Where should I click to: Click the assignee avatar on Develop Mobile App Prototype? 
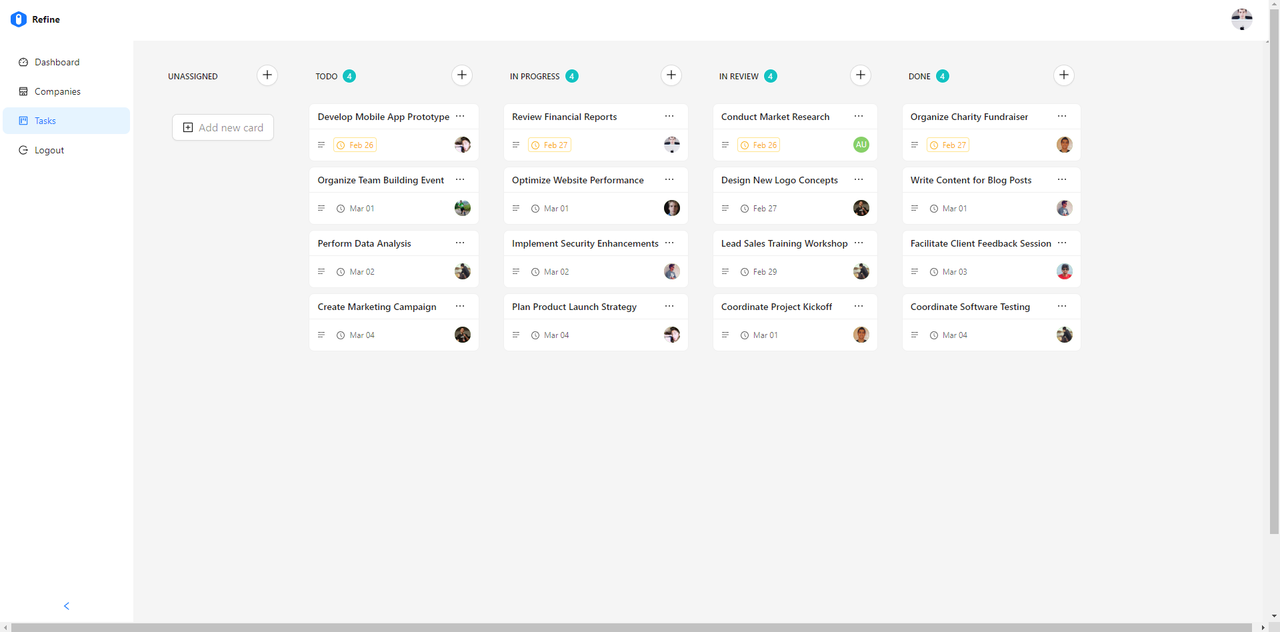[462, 145]
